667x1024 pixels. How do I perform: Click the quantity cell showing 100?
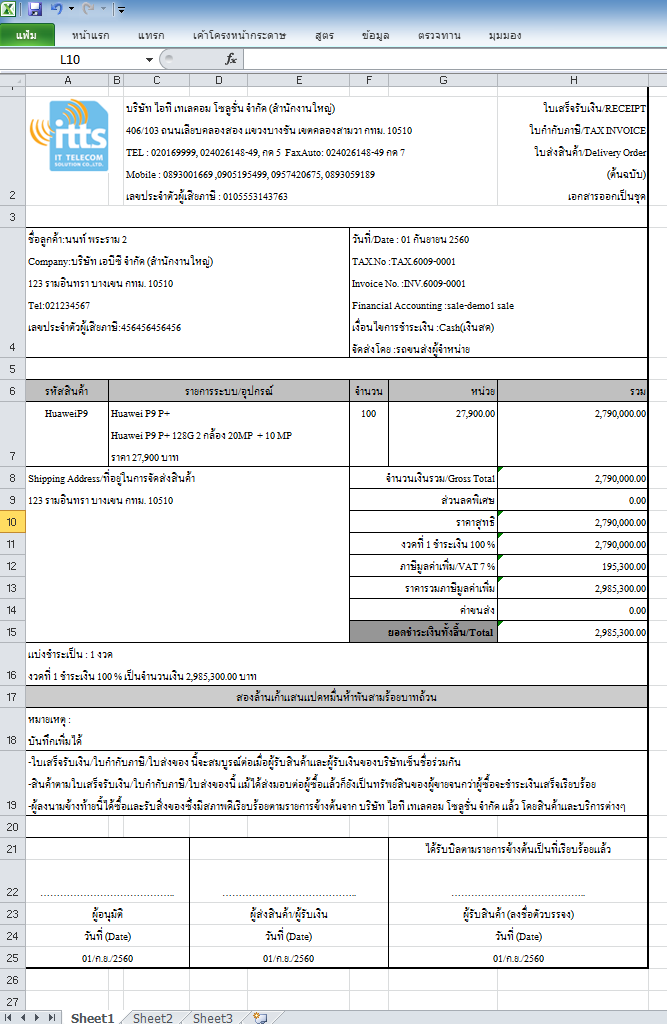coord(369,434)
